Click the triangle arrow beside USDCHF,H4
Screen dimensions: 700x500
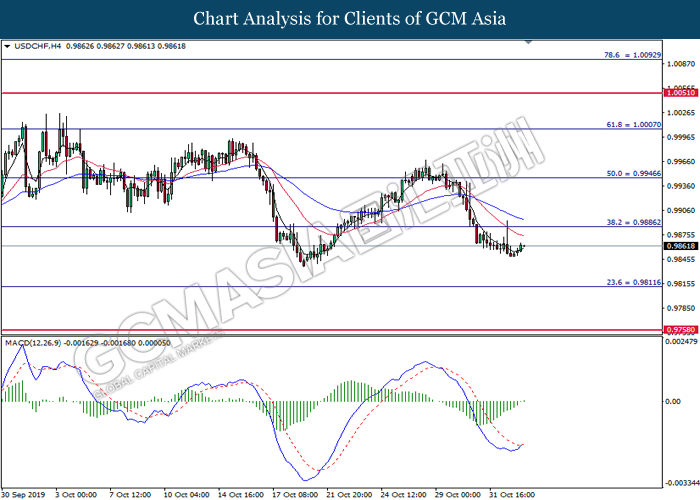click(x=8, y=46)
